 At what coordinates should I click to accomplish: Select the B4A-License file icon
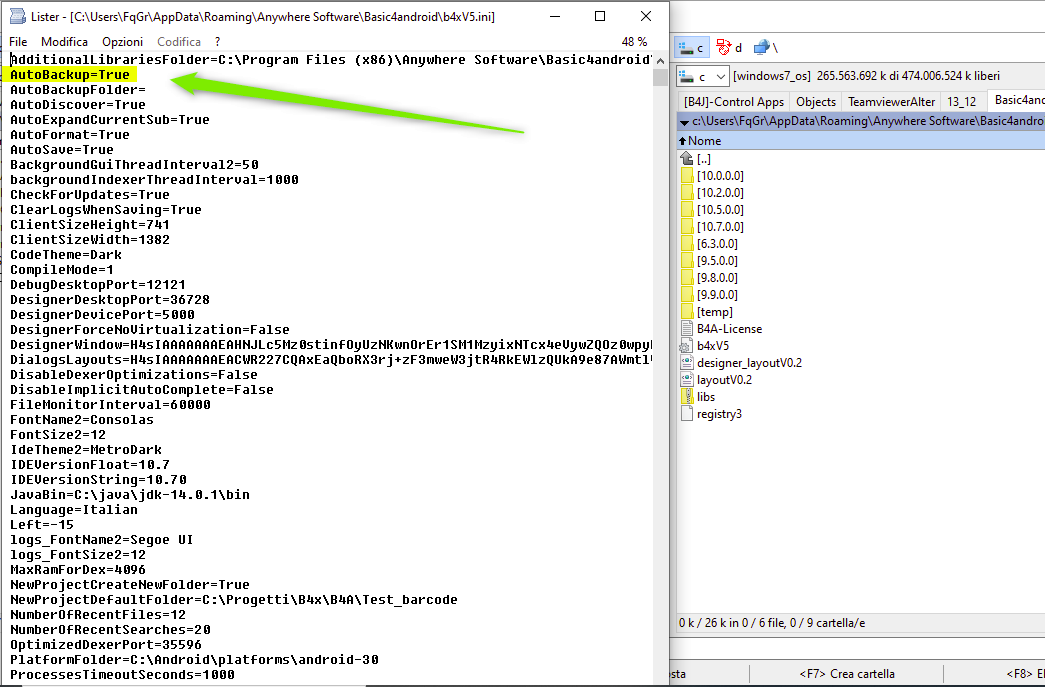point(687,329)
